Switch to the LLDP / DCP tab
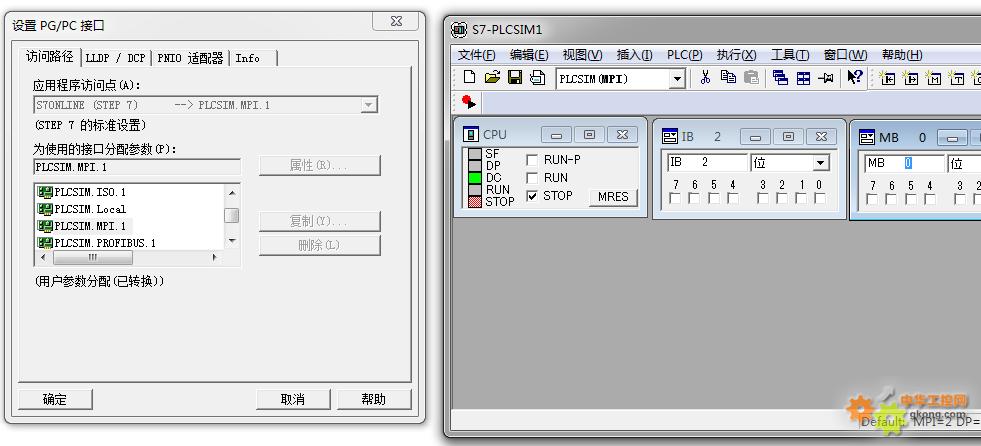Viewport: 981px width, 446px height. [116, 58]
